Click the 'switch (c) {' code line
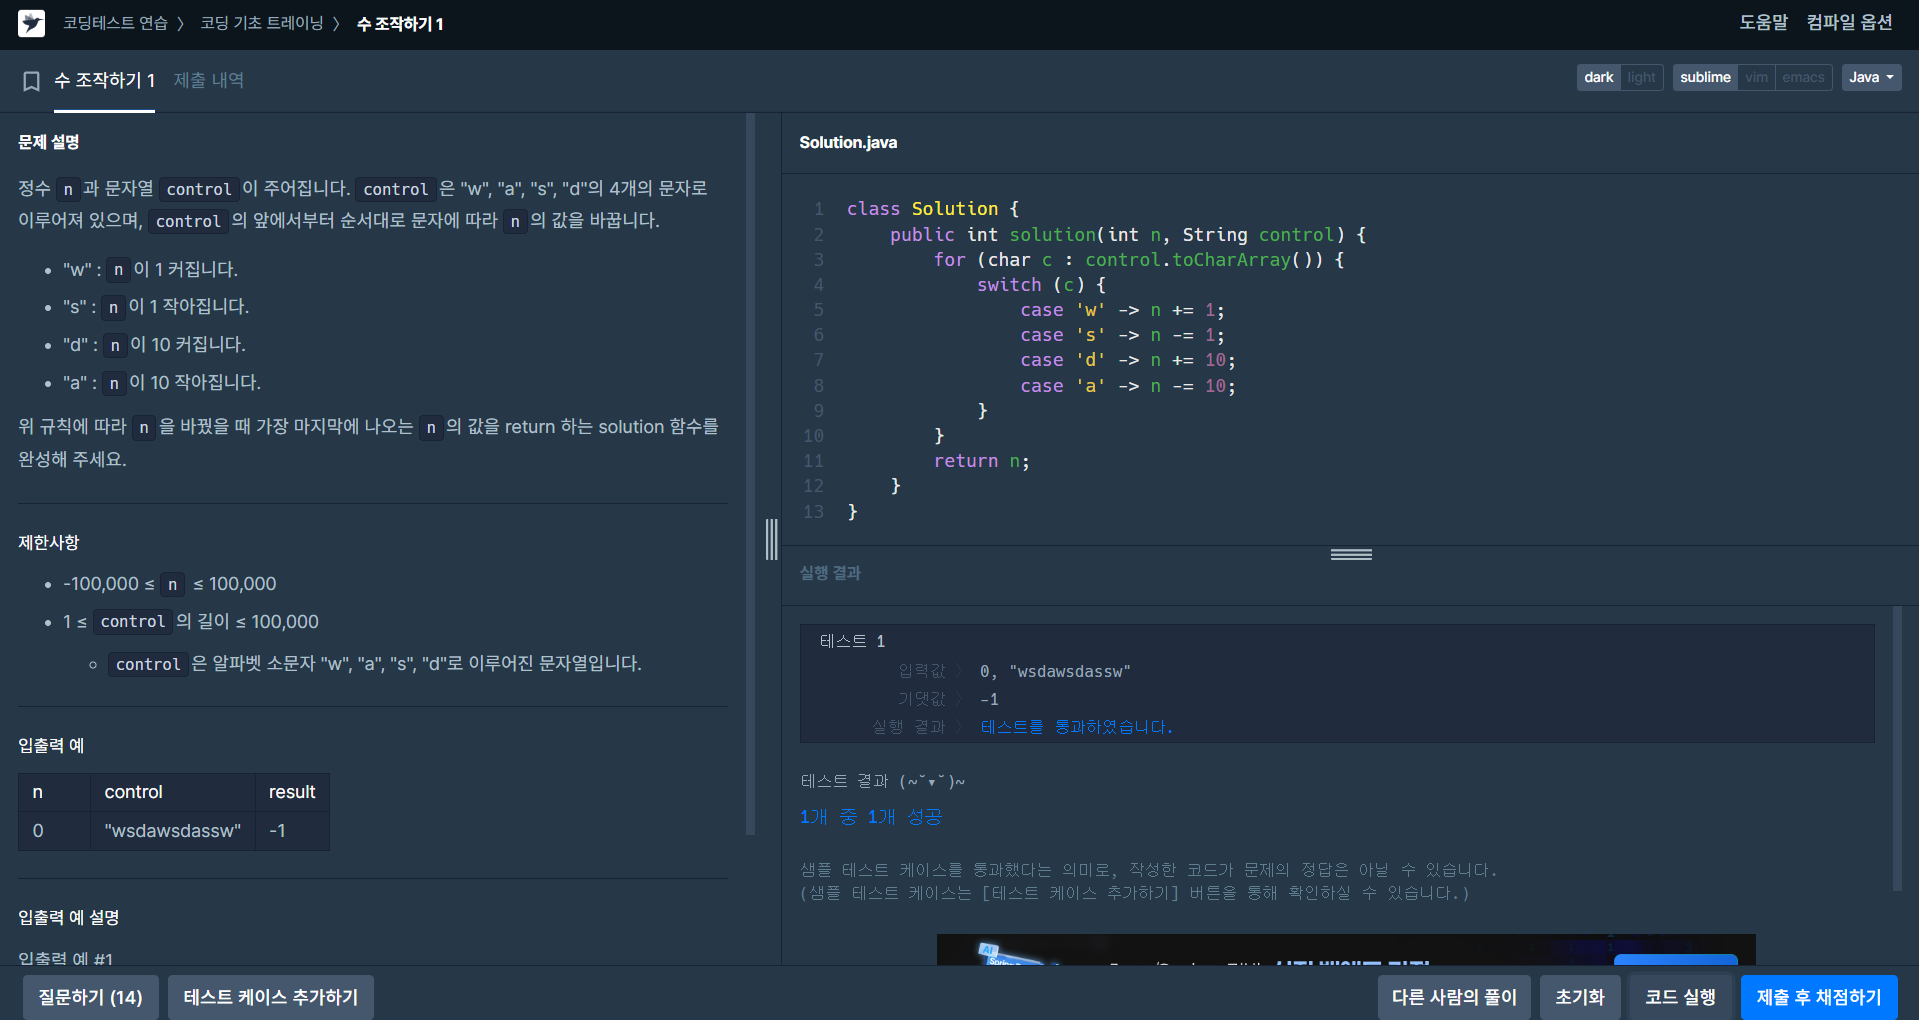The image size is (1919, 1020). pyautogui.click(x=1041, y=285)
